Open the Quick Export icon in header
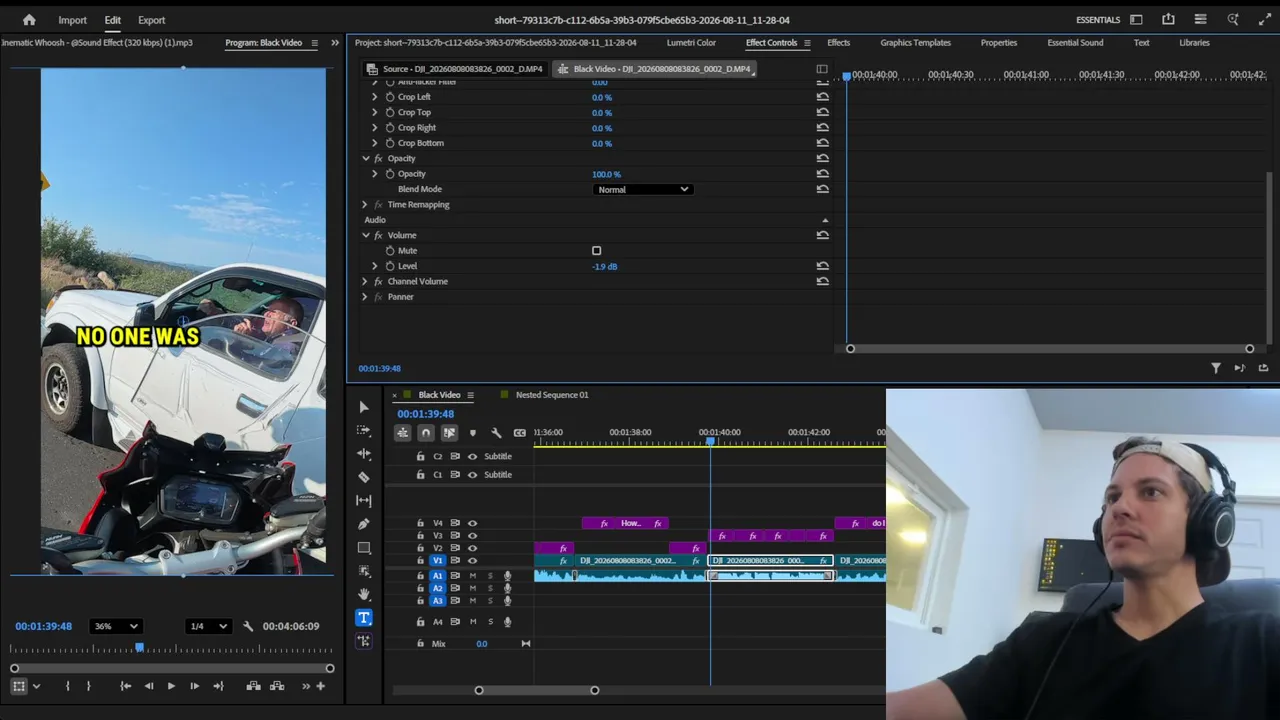1280x720 pixels. (1168, 20)
